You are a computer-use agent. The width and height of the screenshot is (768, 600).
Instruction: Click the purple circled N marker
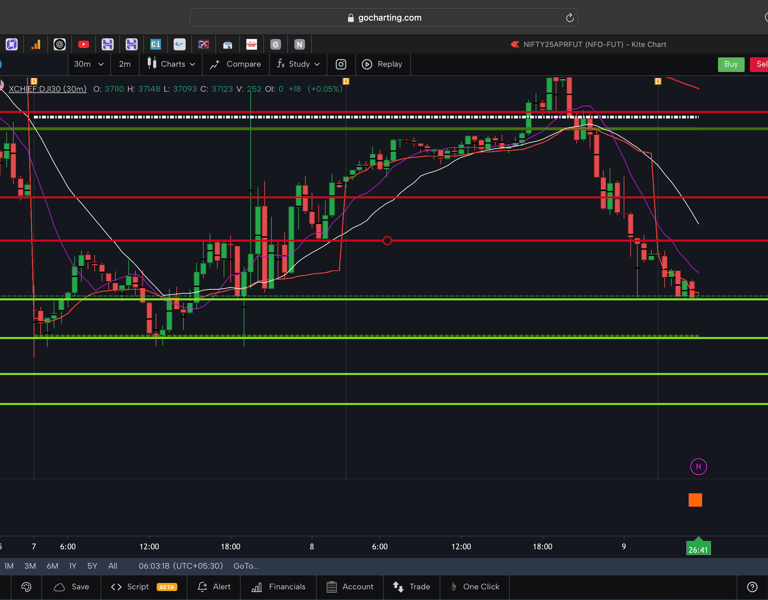tap(698, 467)
